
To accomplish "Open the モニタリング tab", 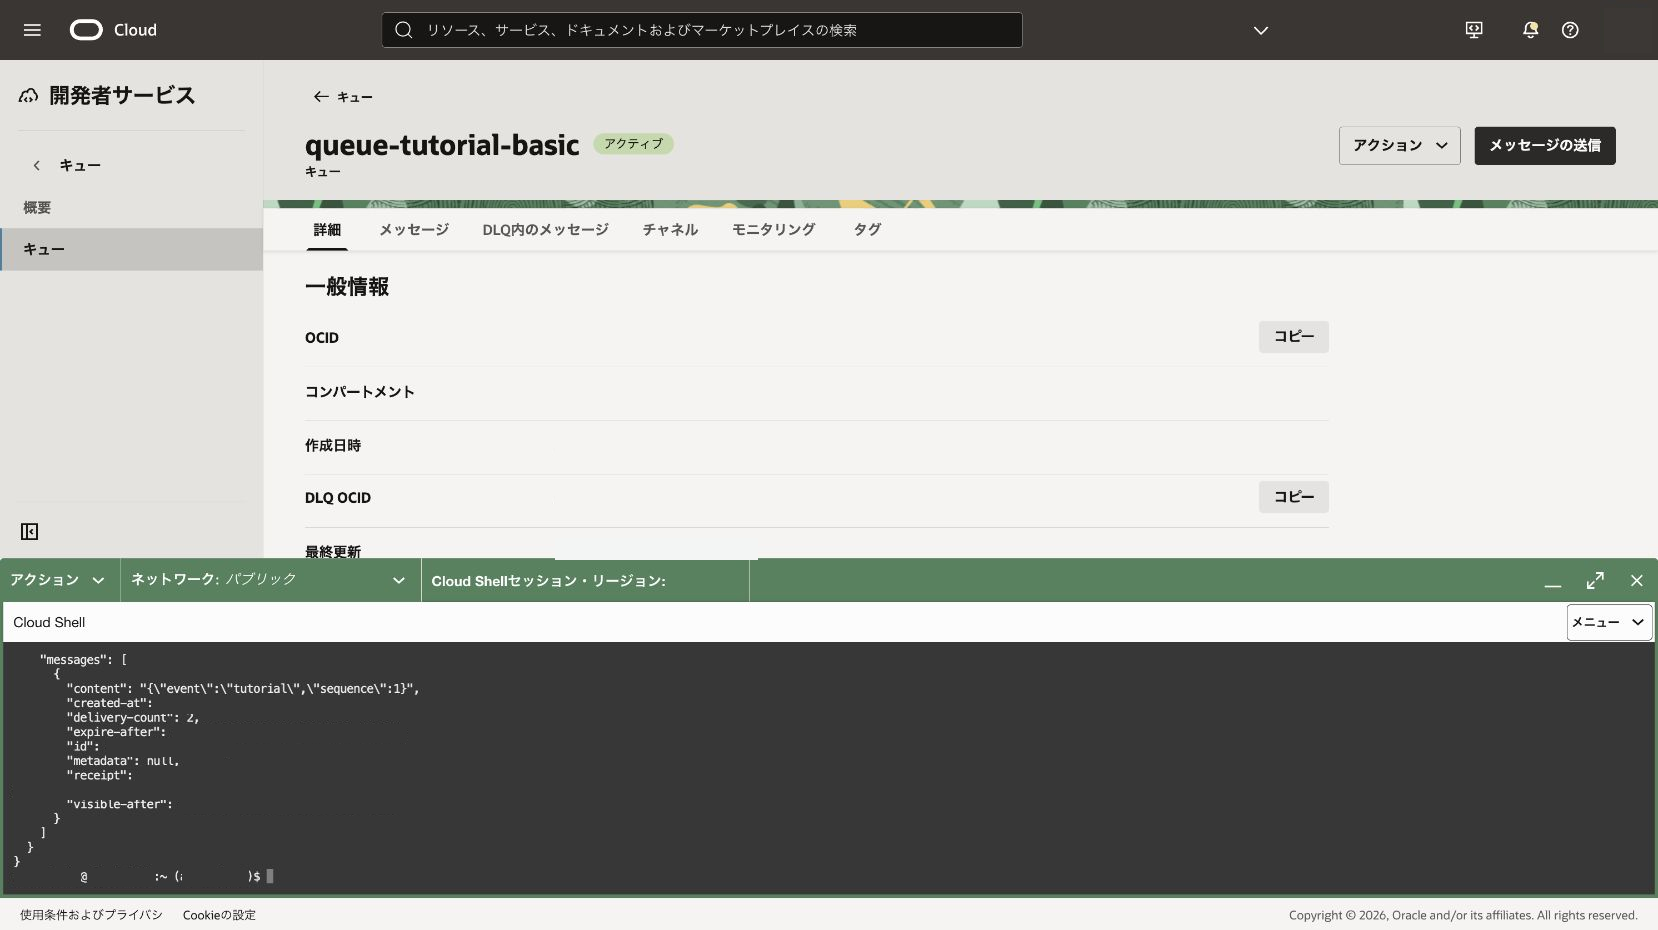I will coord(773,229).
